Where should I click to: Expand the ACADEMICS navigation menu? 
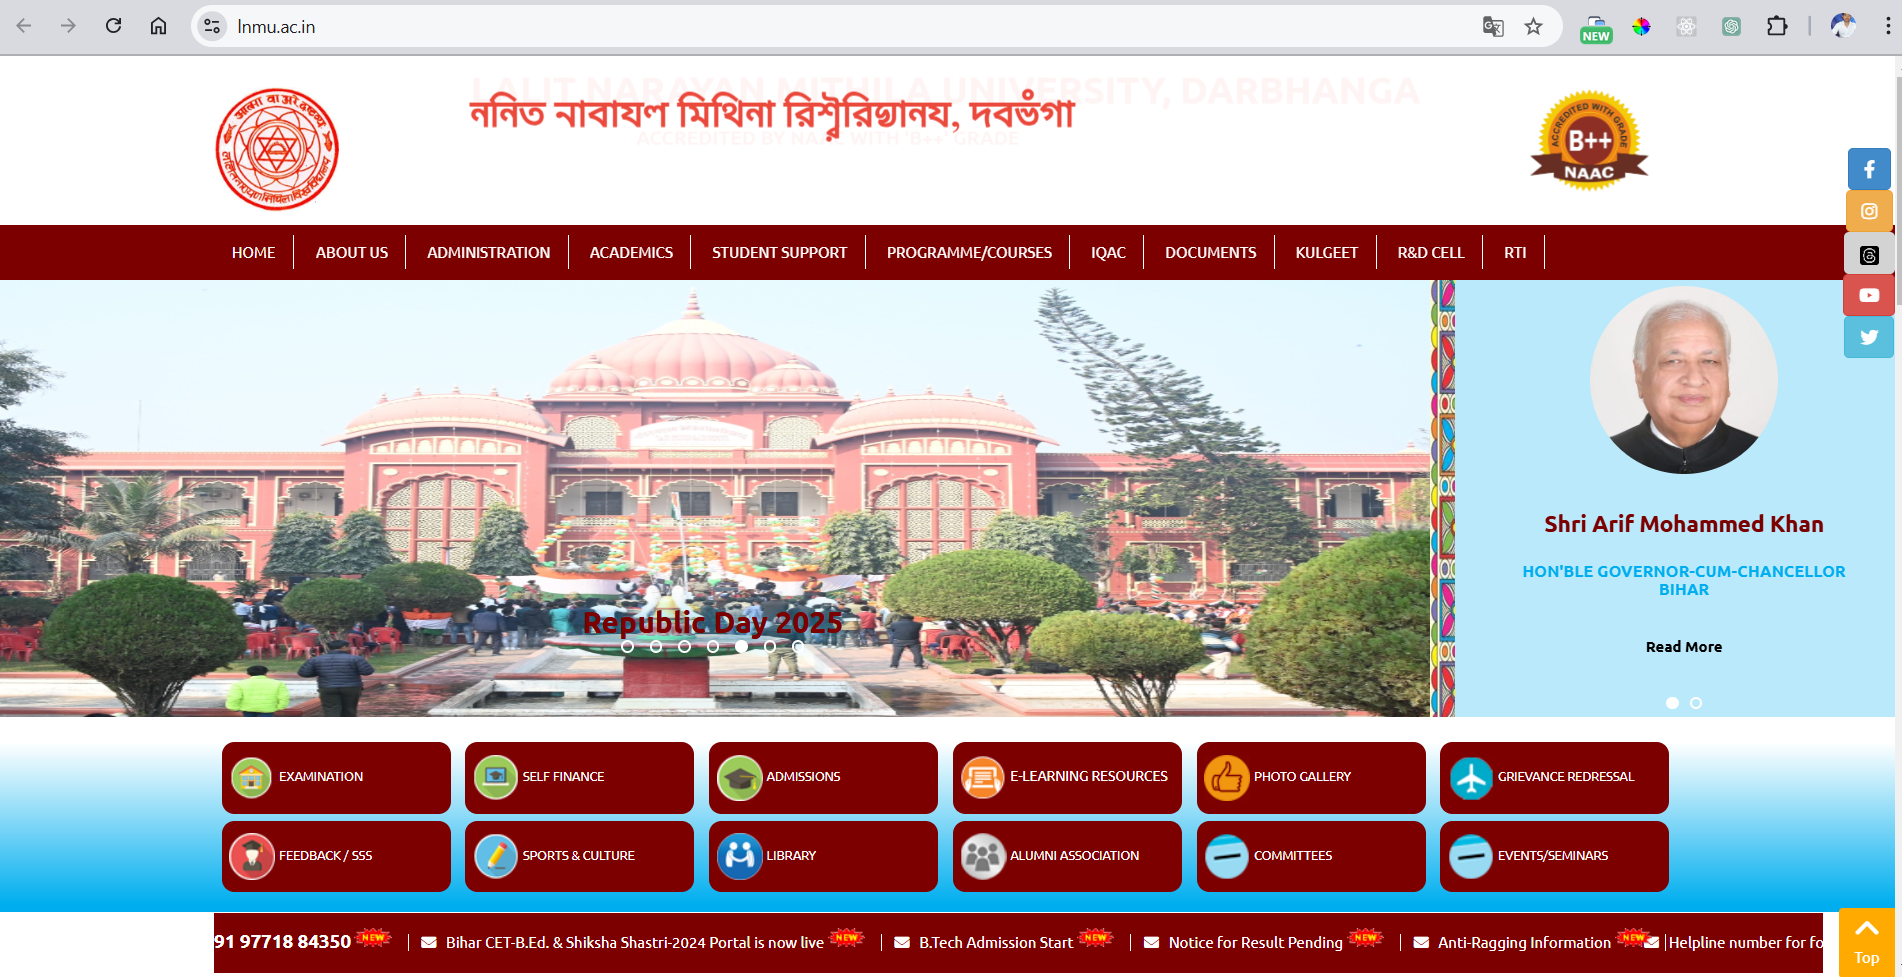pyautogui.click(x=631, y=253)
